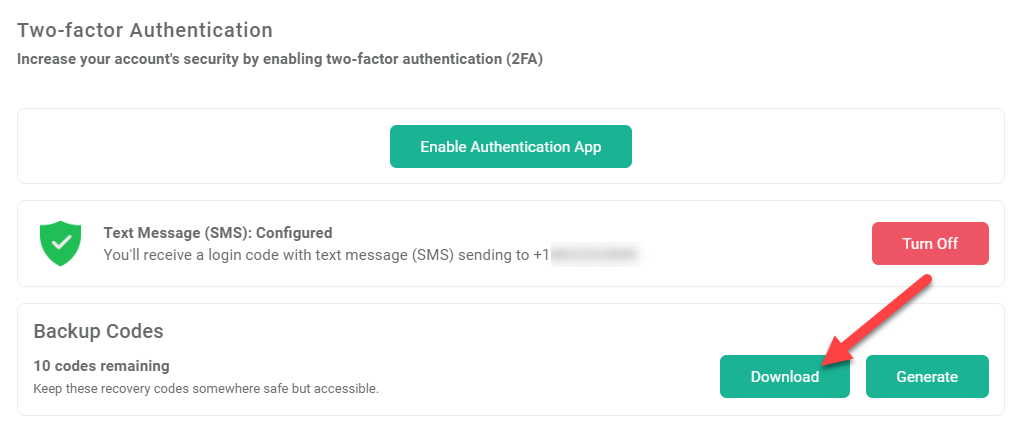Select the Two-factor Authentication heading
Viewport: 1018px width, 429px height.
[x=144, y=30]
